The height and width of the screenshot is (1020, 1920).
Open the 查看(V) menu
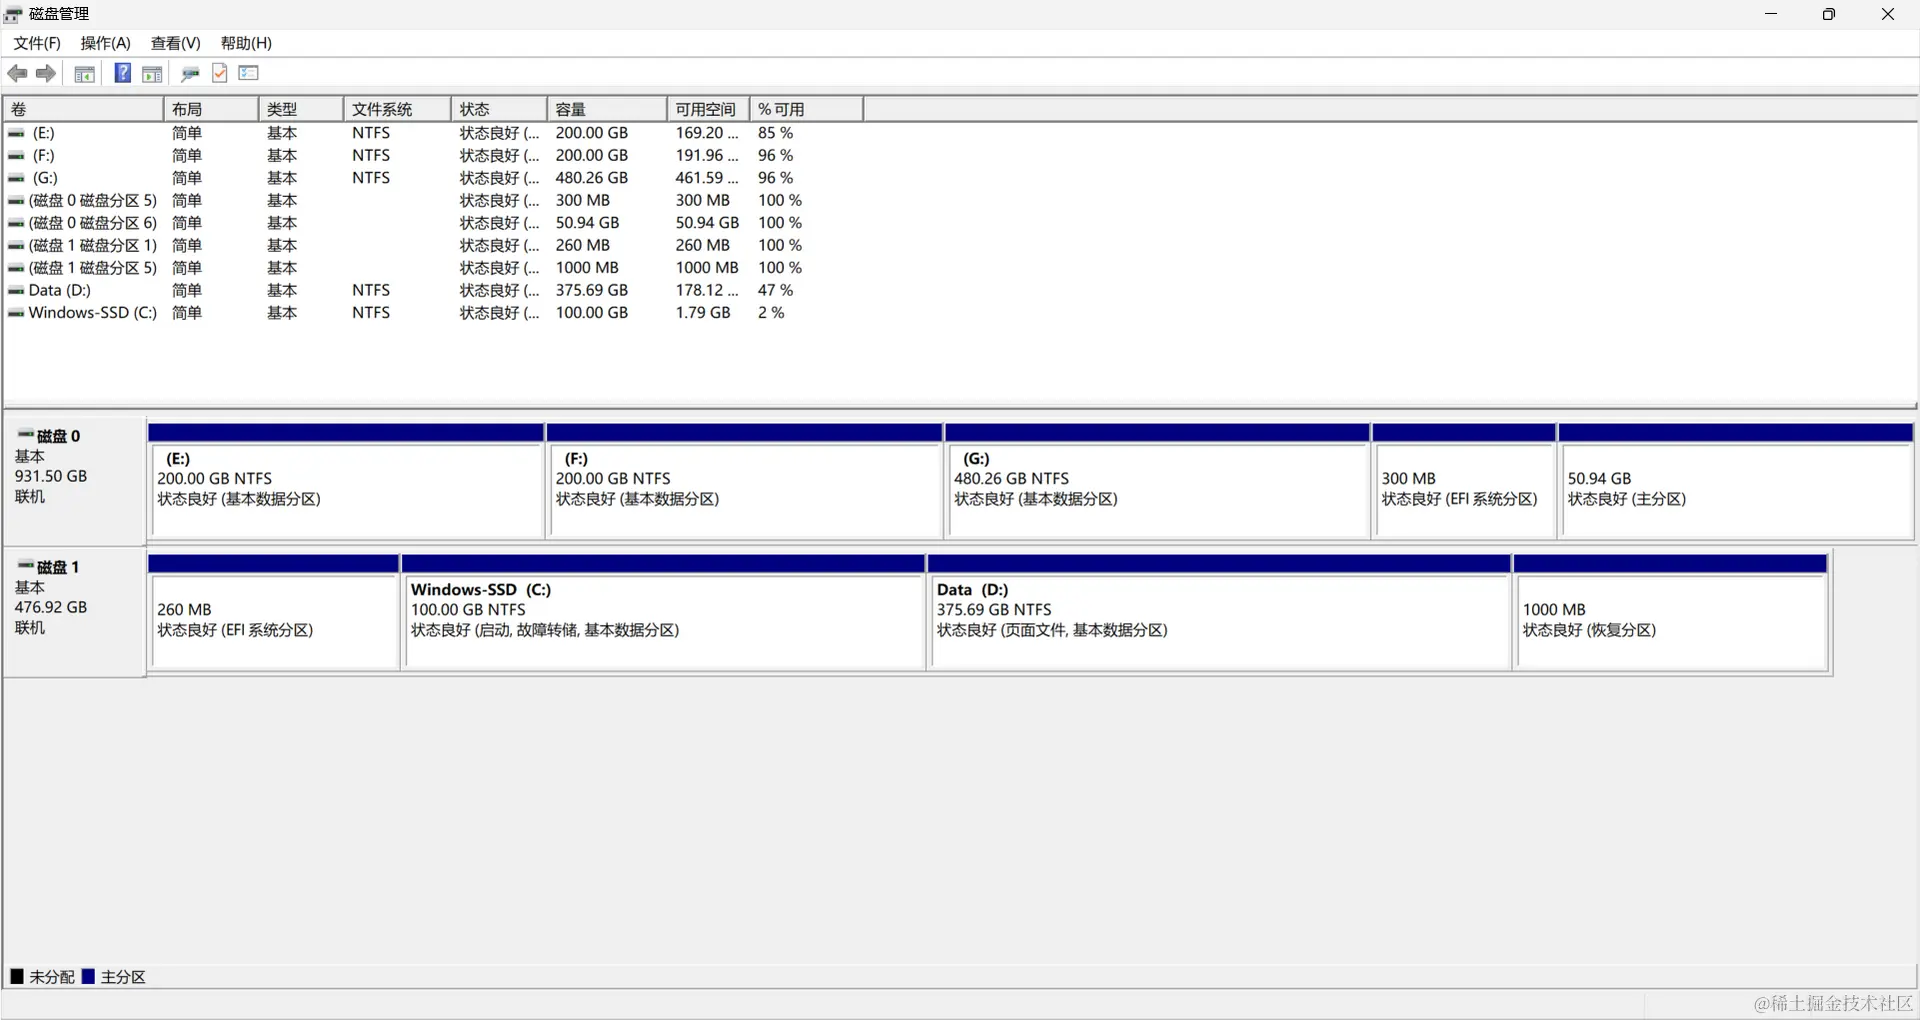175,43
